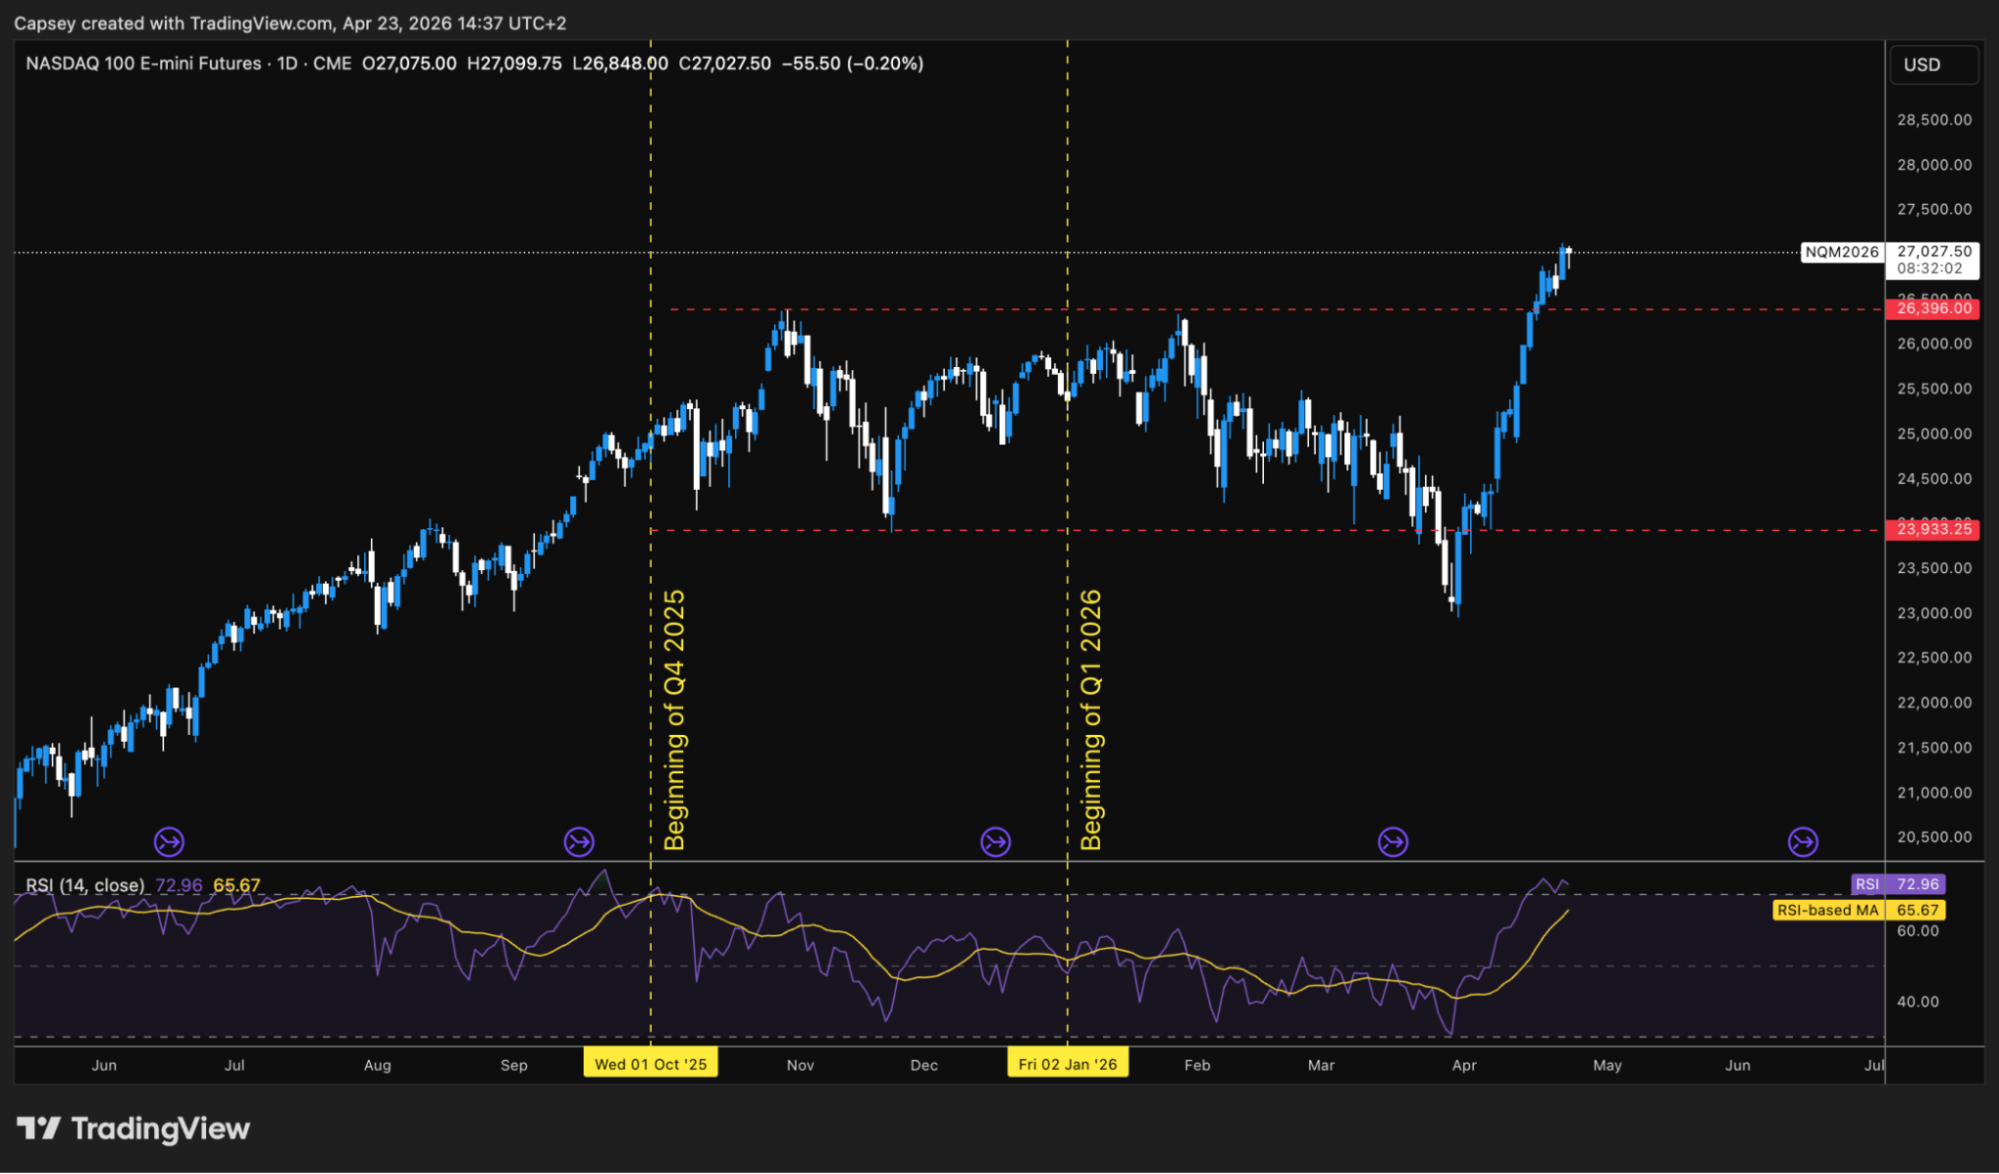Click the Beginning of Q4 2025 vertical text
This screenshot has width=1999, height=1174.
(x=675, y=720)
